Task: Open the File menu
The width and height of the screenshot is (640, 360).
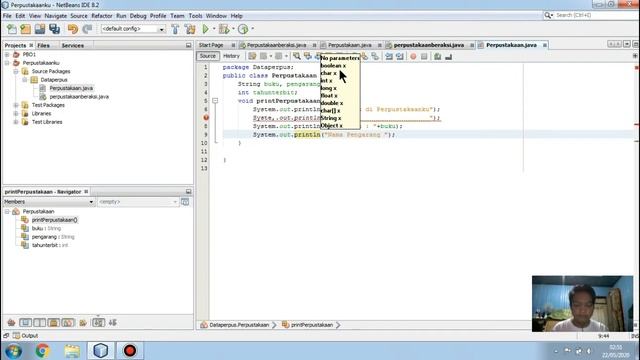Action: click(7, 16)
